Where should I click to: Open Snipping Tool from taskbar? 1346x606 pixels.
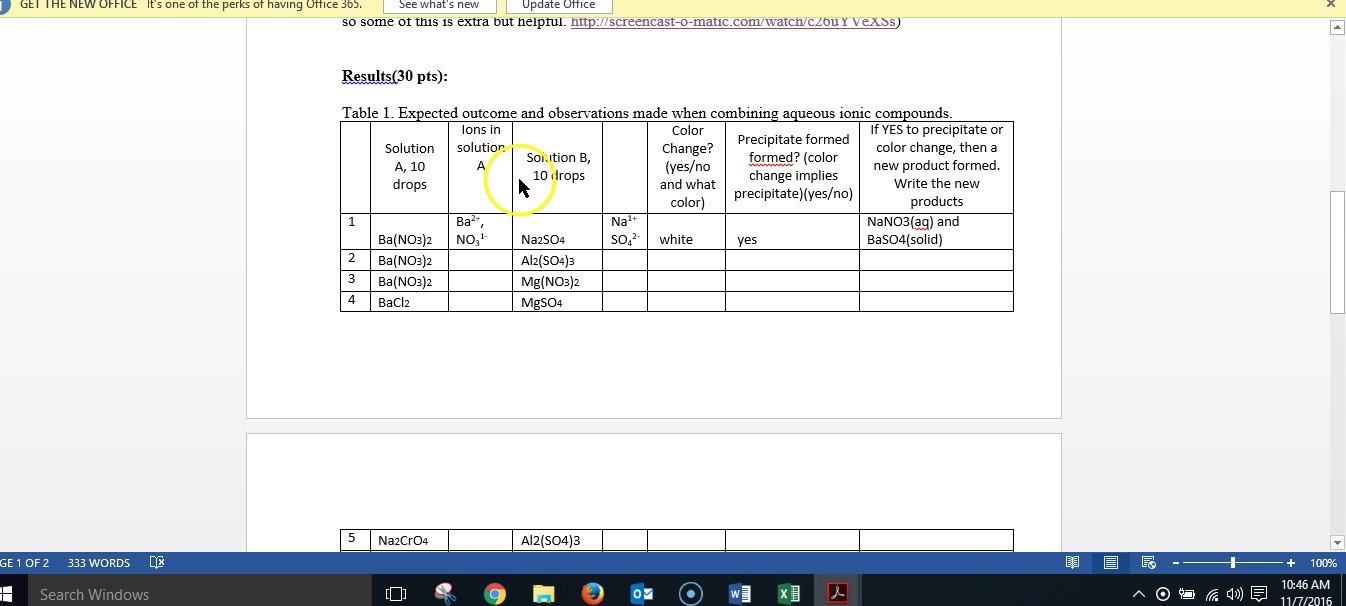(446, 594)
